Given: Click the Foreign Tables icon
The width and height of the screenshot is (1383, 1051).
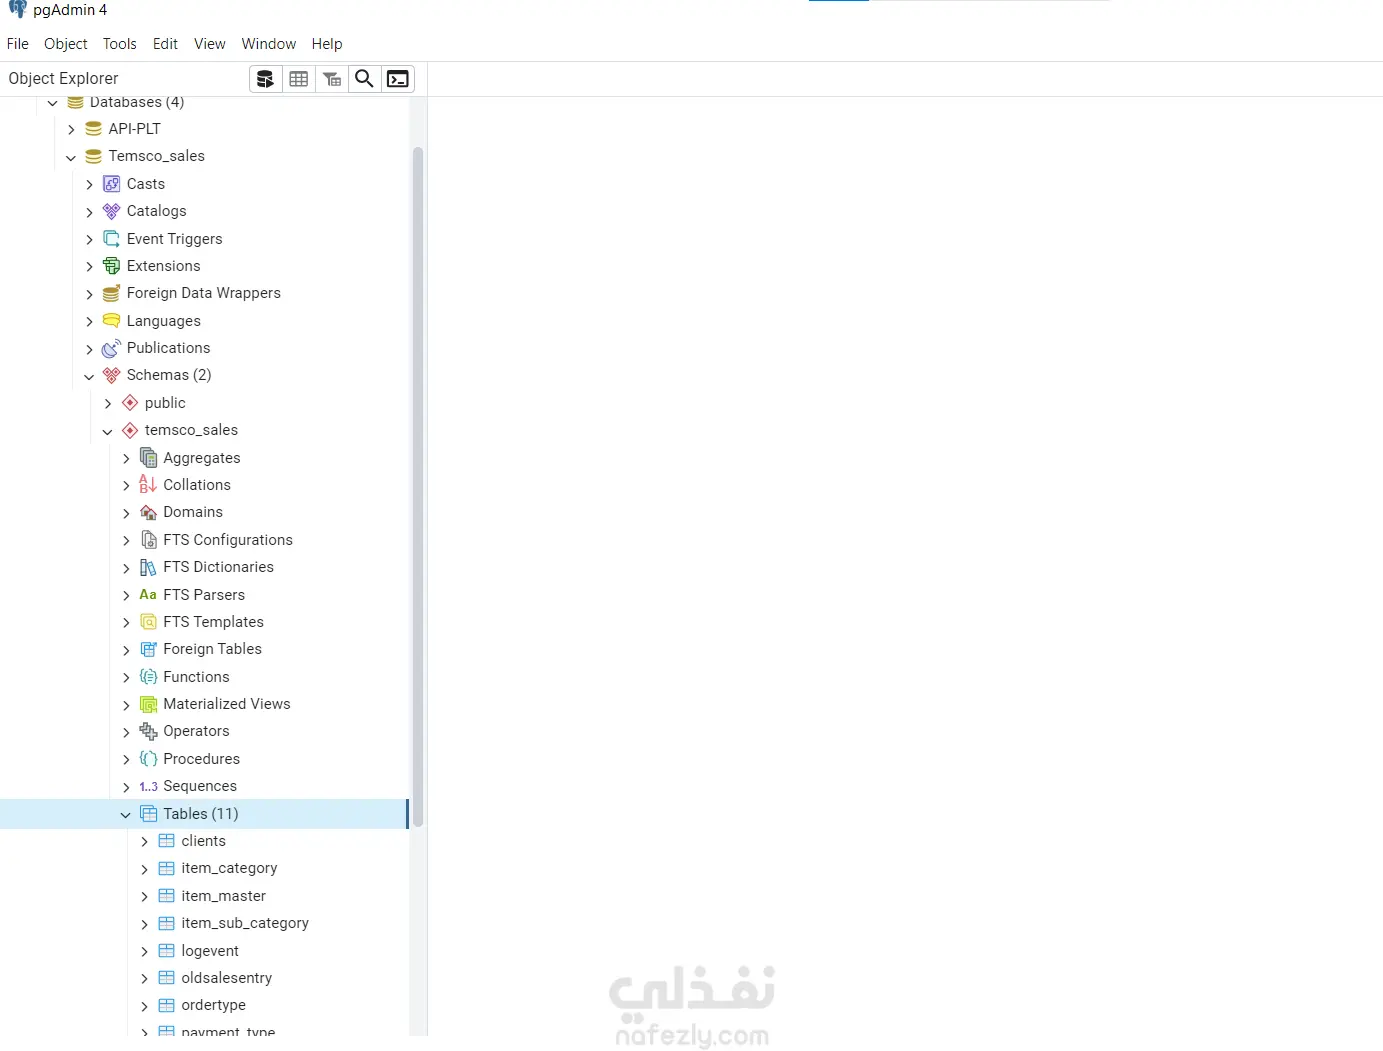Looking at the screenshot, I should 148,649.
